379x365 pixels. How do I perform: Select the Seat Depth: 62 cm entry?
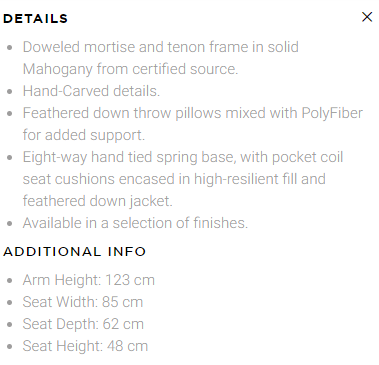(83, 324)
